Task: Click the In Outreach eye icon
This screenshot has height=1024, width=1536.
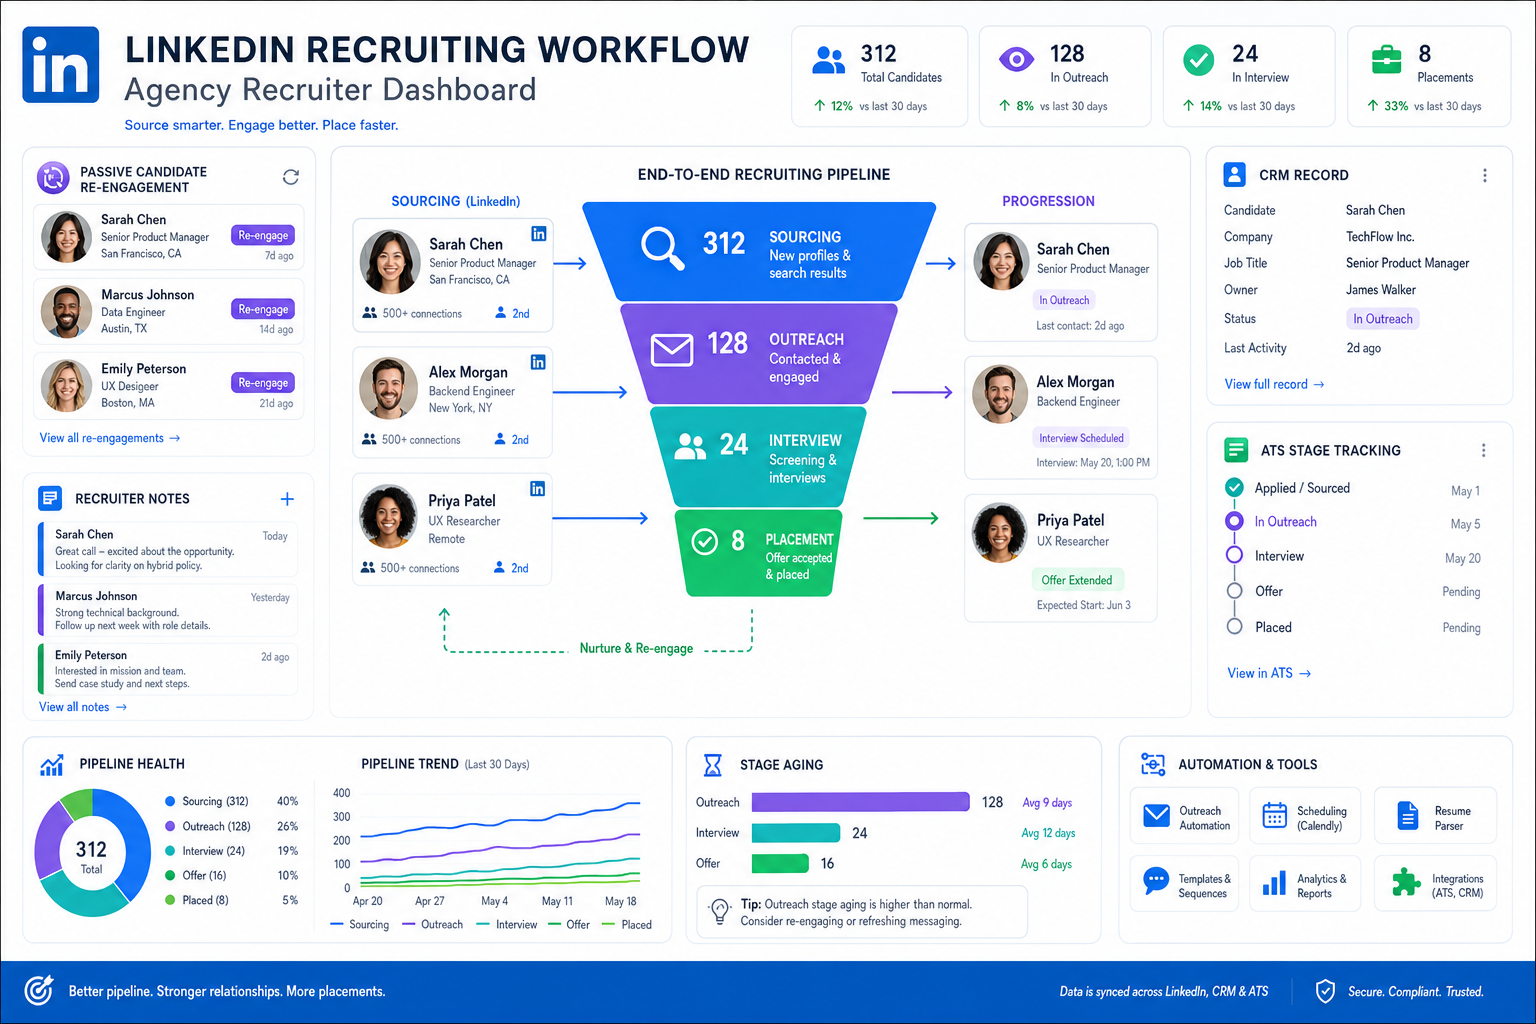Action: [x=1016, y=60]
